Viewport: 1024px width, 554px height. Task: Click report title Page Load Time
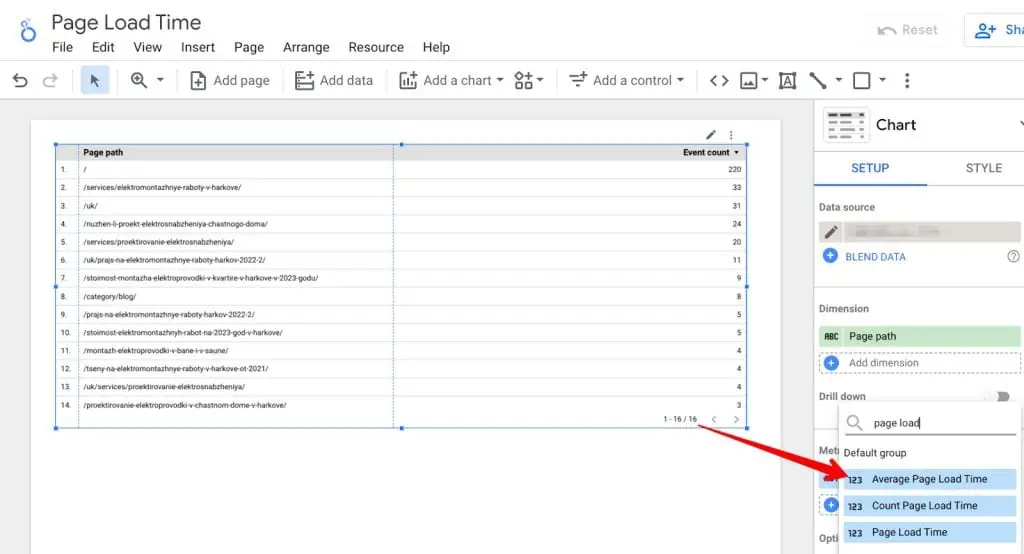[x=126, y=22]
